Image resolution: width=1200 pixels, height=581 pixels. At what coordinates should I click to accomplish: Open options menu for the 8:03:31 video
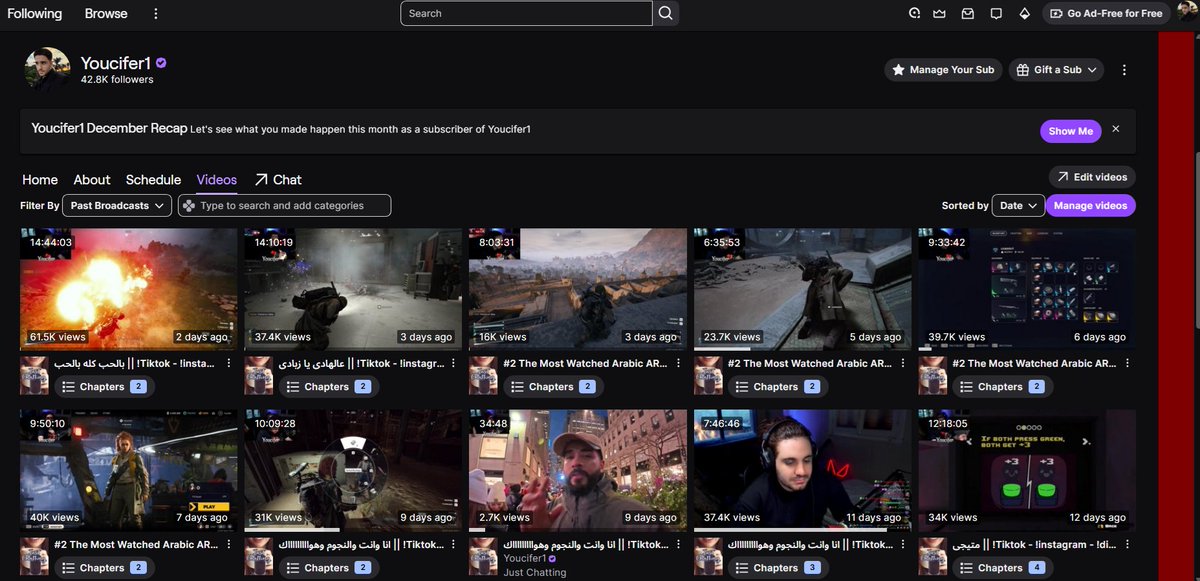[x=678, y=364]
